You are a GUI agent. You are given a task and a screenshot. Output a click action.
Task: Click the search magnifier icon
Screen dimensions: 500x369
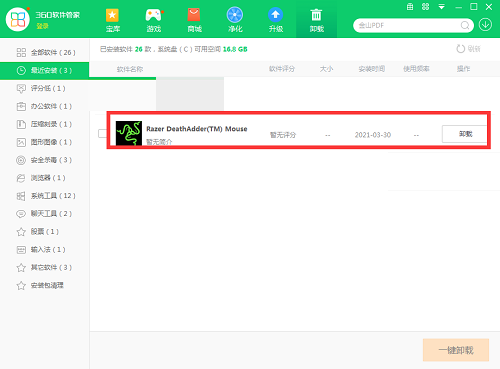pos(465,25)
